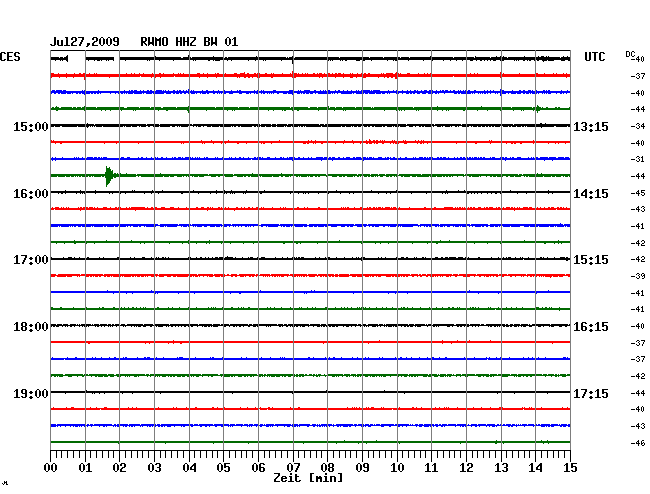Select the 16:00 local time label
Screen dimensions: 650x494
pos(31,194)
